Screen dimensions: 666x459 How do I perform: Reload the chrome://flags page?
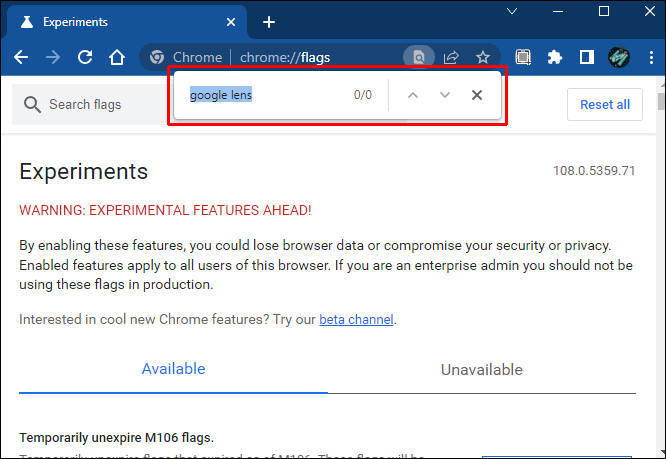[85, 57]
